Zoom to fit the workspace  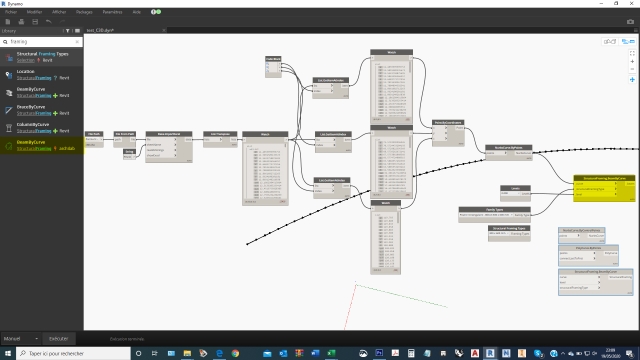point(632,53)
